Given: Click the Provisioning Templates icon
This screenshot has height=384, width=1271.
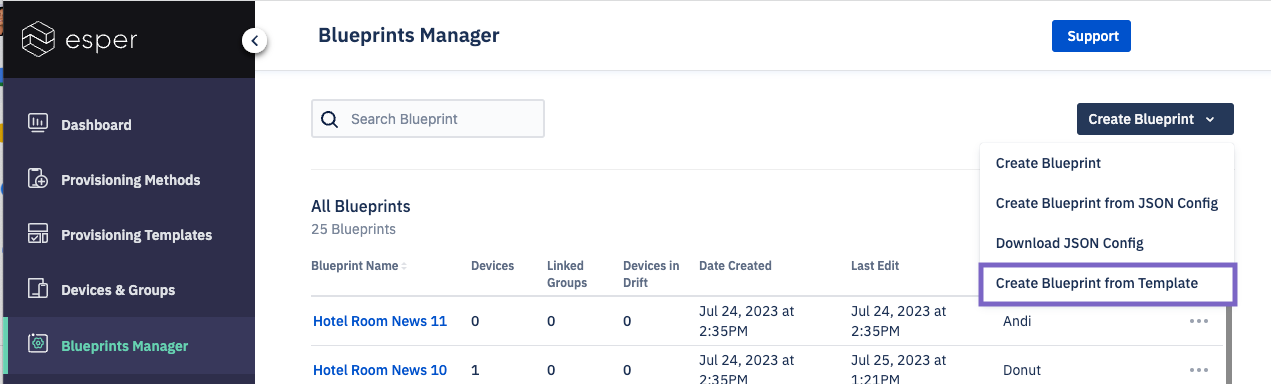Looking at the screenshot, I should [x=37, y=234].
